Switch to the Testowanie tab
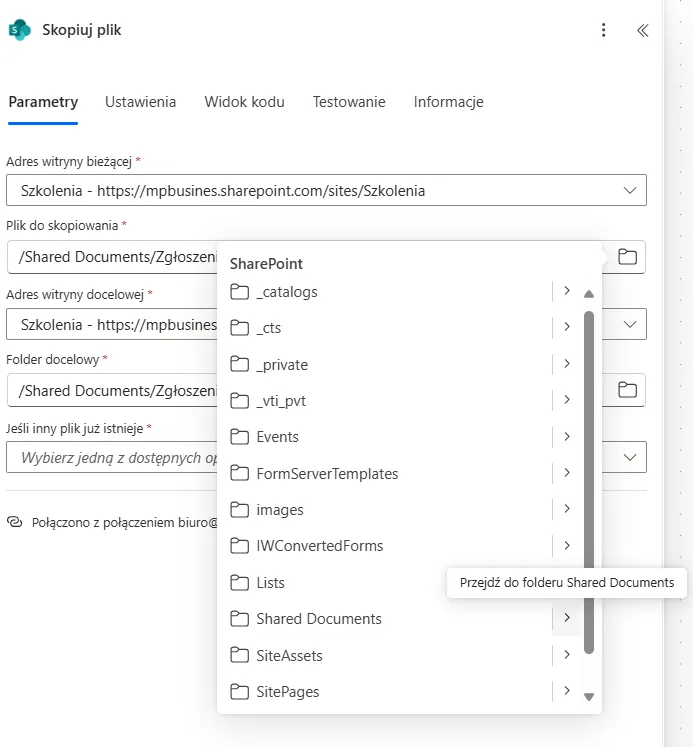The image size is (693, 747). click(x=349, y=102)
